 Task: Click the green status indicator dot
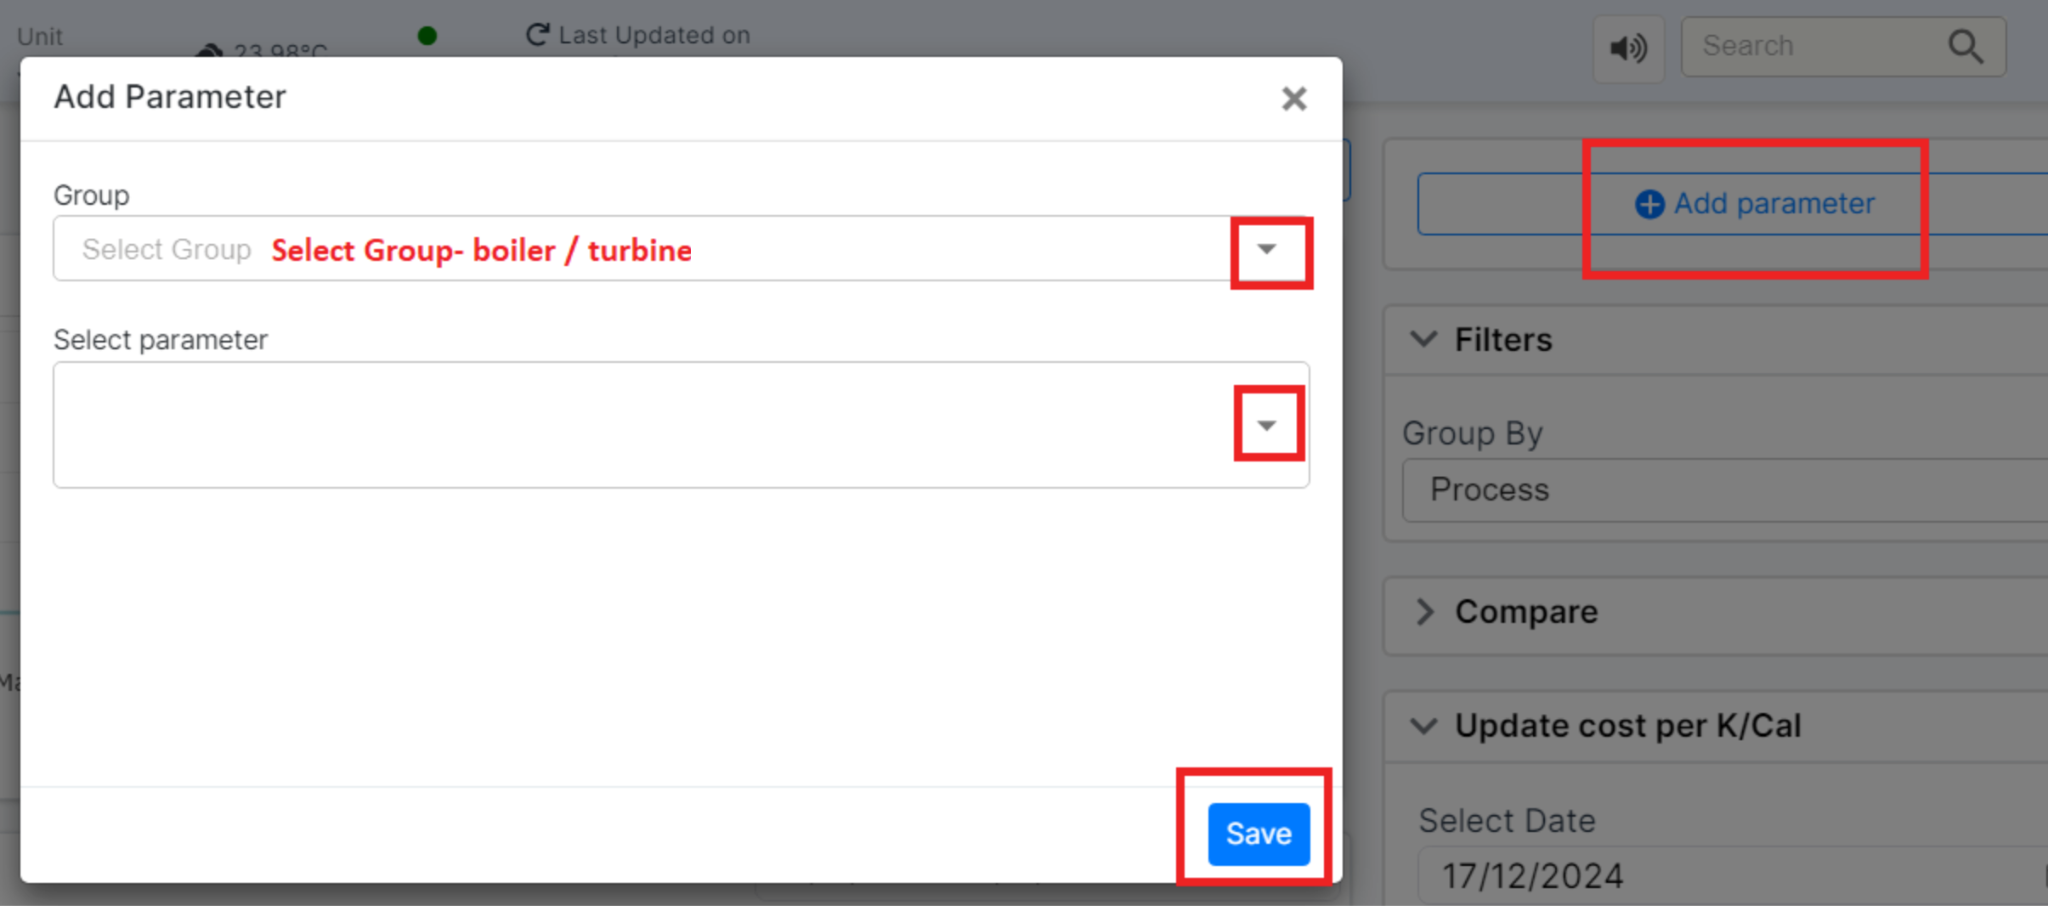(x=427, y=36)
